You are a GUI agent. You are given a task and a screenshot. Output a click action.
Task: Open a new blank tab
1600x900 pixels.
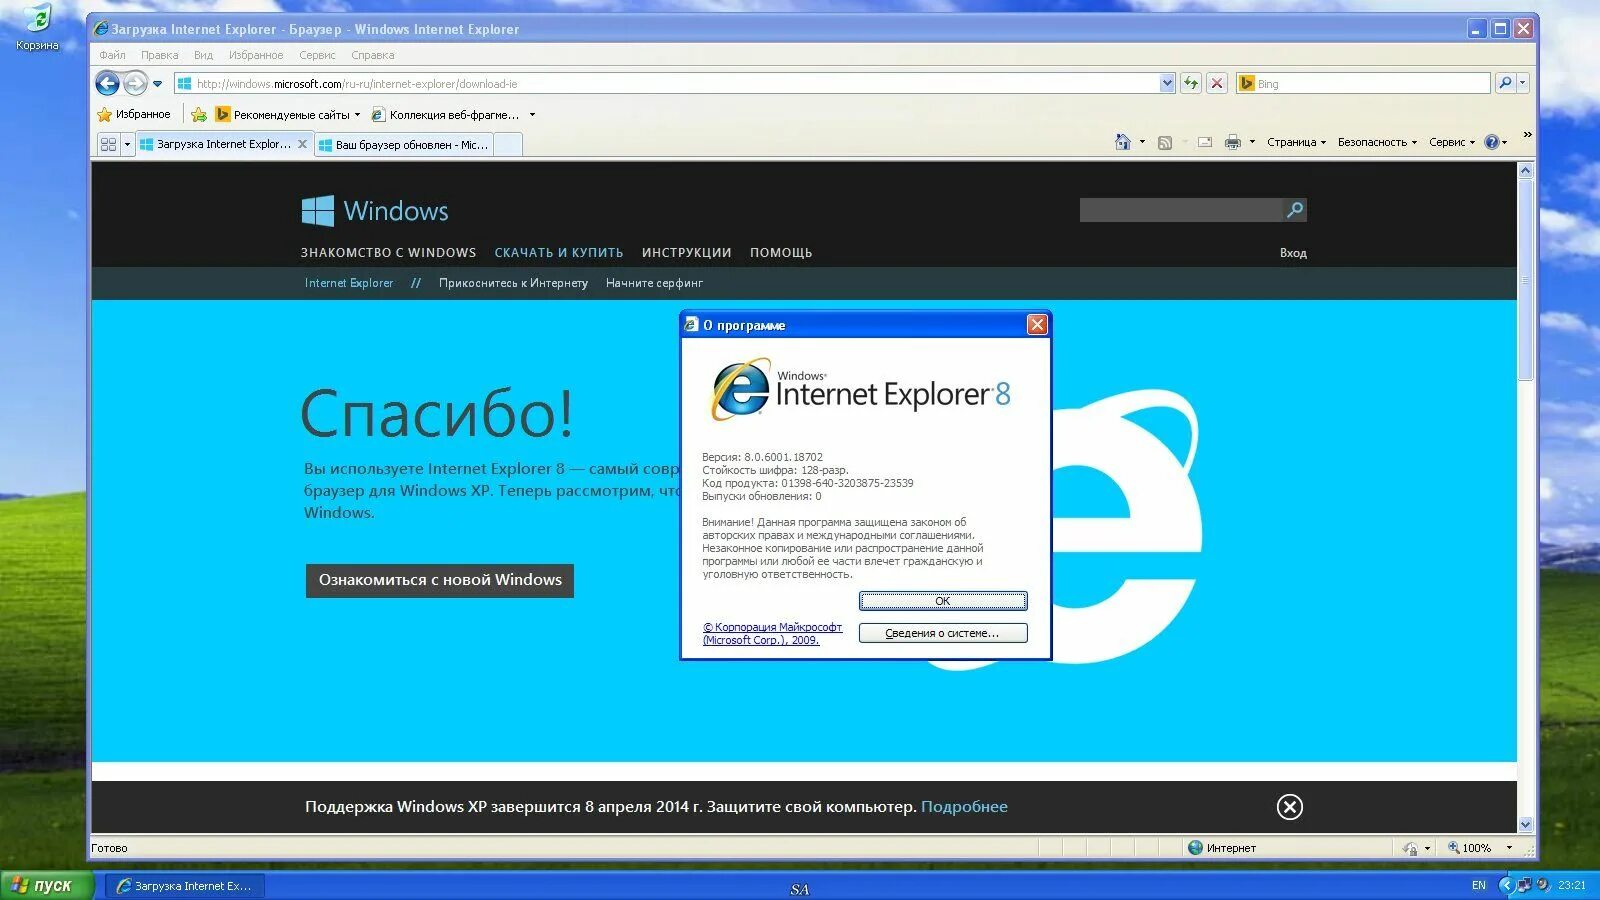(508, 145)
